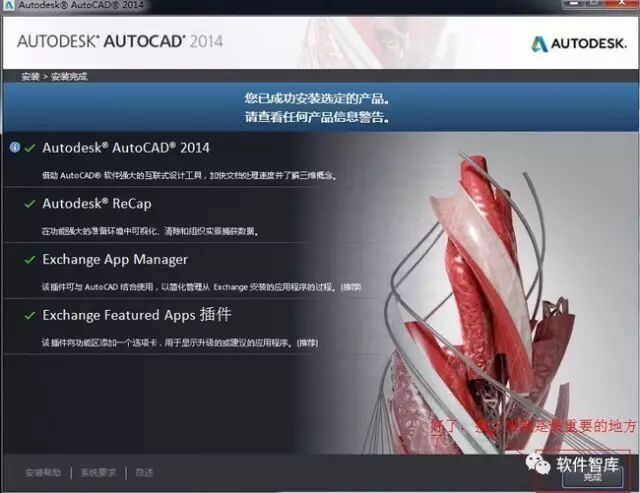Click the AutoCAD description starting with 借助 AutoCAD
Image resolution: width=640 pixels, height=493 pixels.
(189, 175)
